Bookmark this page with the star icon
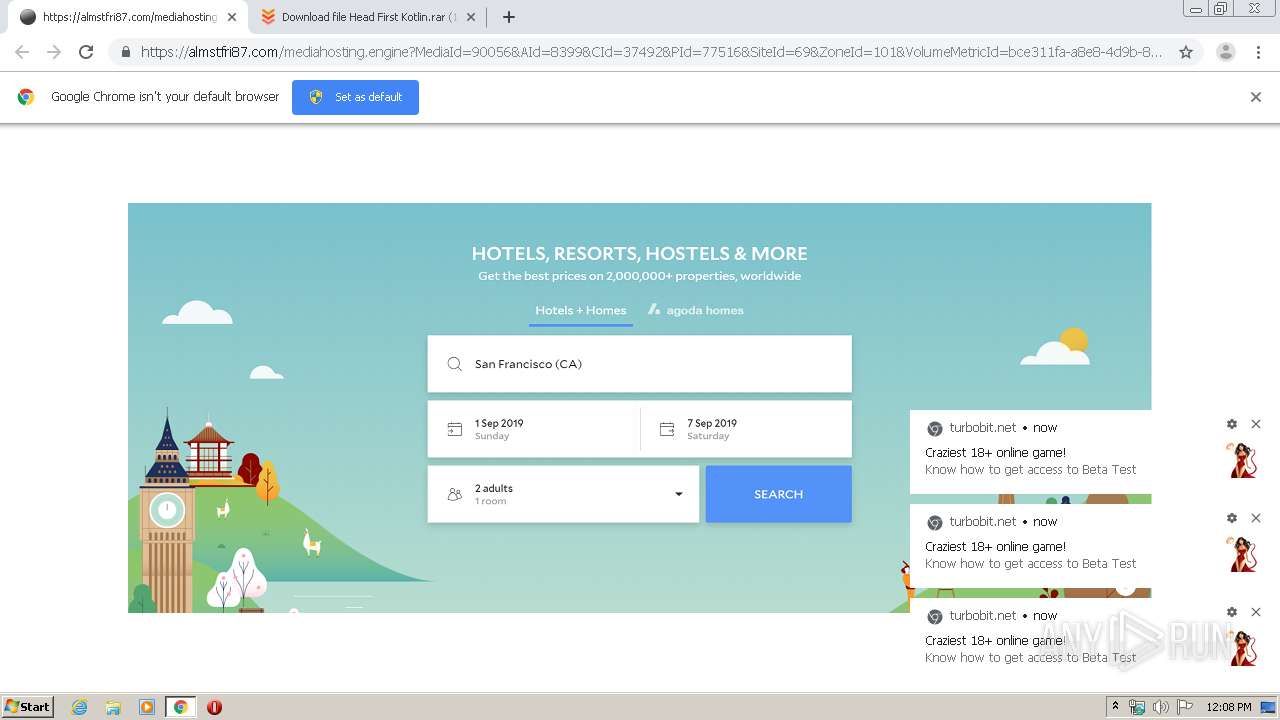1280x720 pixels. pos(1186,52)
